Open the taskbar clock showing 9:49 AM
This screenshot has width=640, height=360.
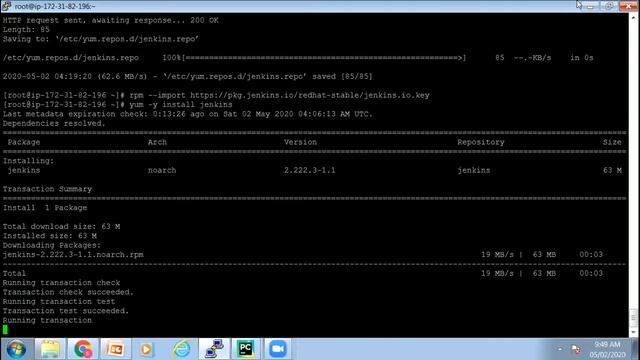607,349
